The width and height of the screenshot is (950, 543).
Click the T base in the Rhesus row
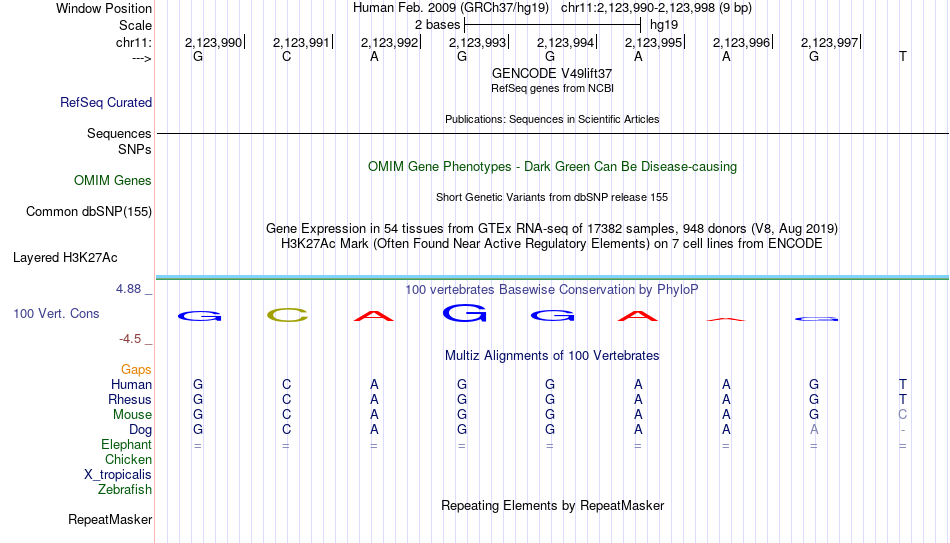(903, 399)
